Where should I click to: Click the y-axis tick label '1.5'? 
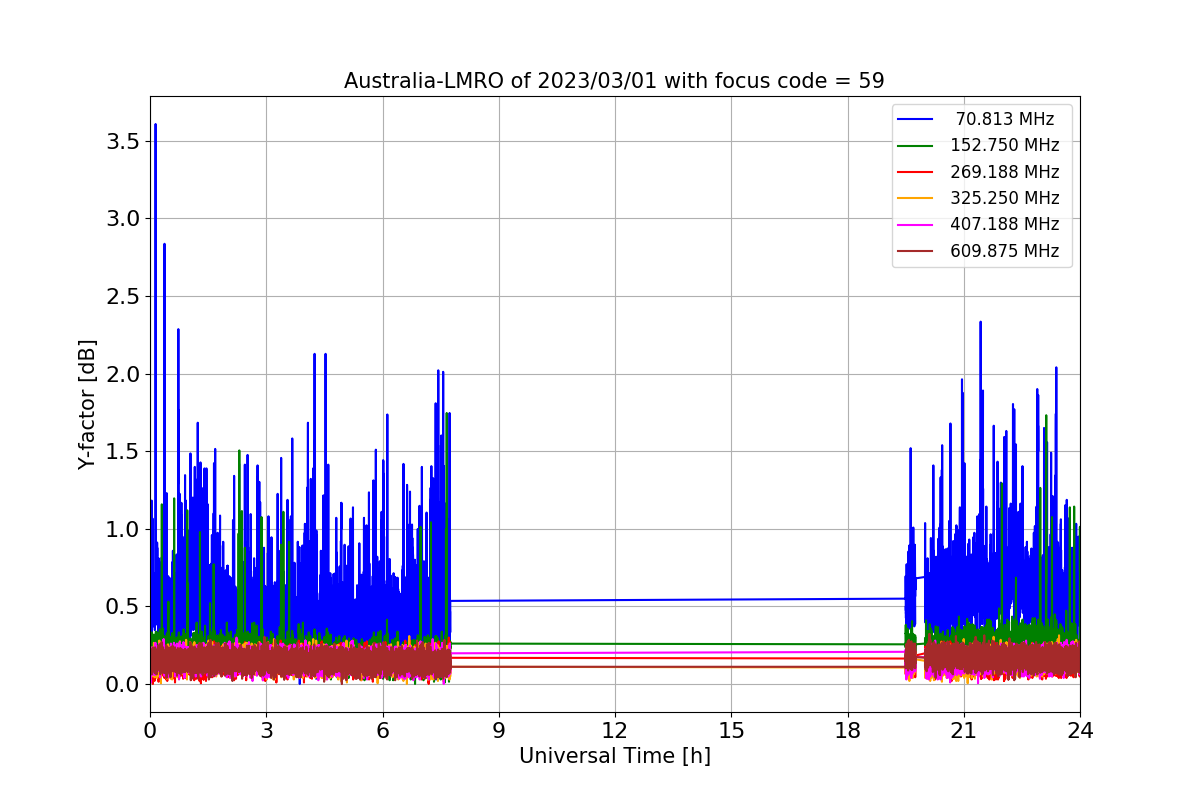tap(124, 451)
